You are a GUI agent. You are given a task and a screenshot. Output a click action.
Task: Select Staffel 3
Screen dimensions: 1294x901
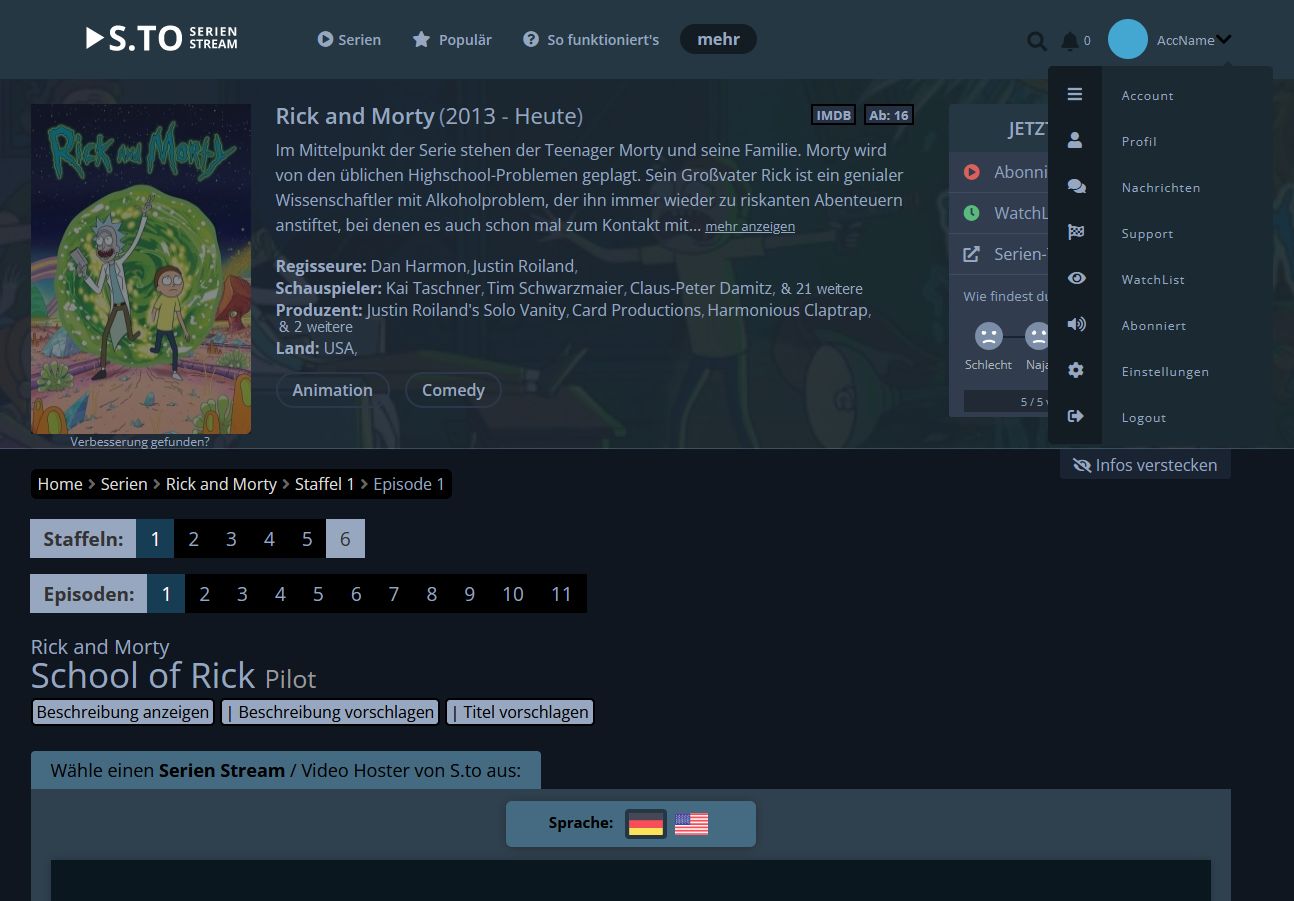231,539
